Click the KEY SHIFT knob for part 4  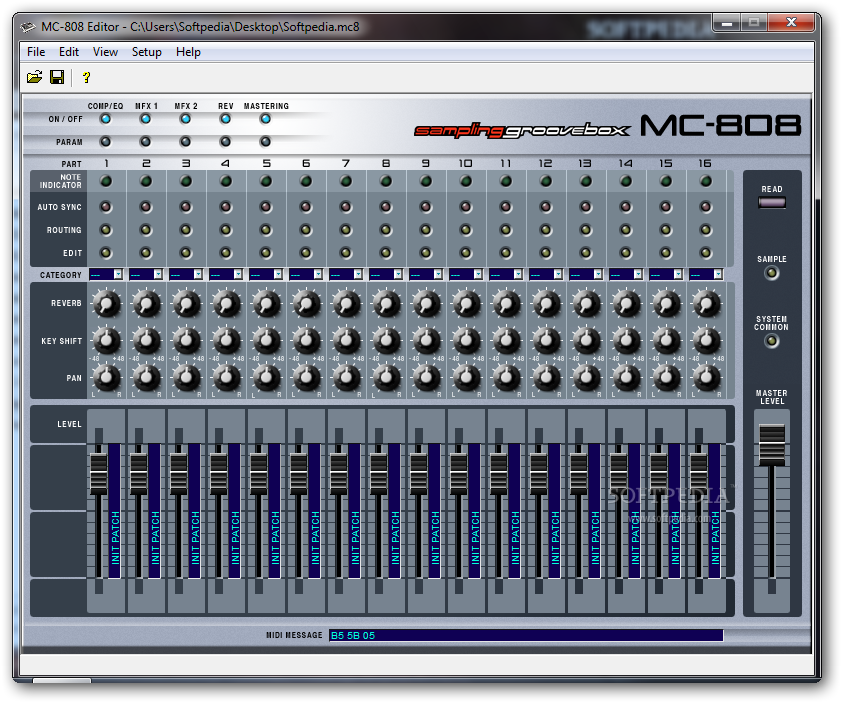226,340
